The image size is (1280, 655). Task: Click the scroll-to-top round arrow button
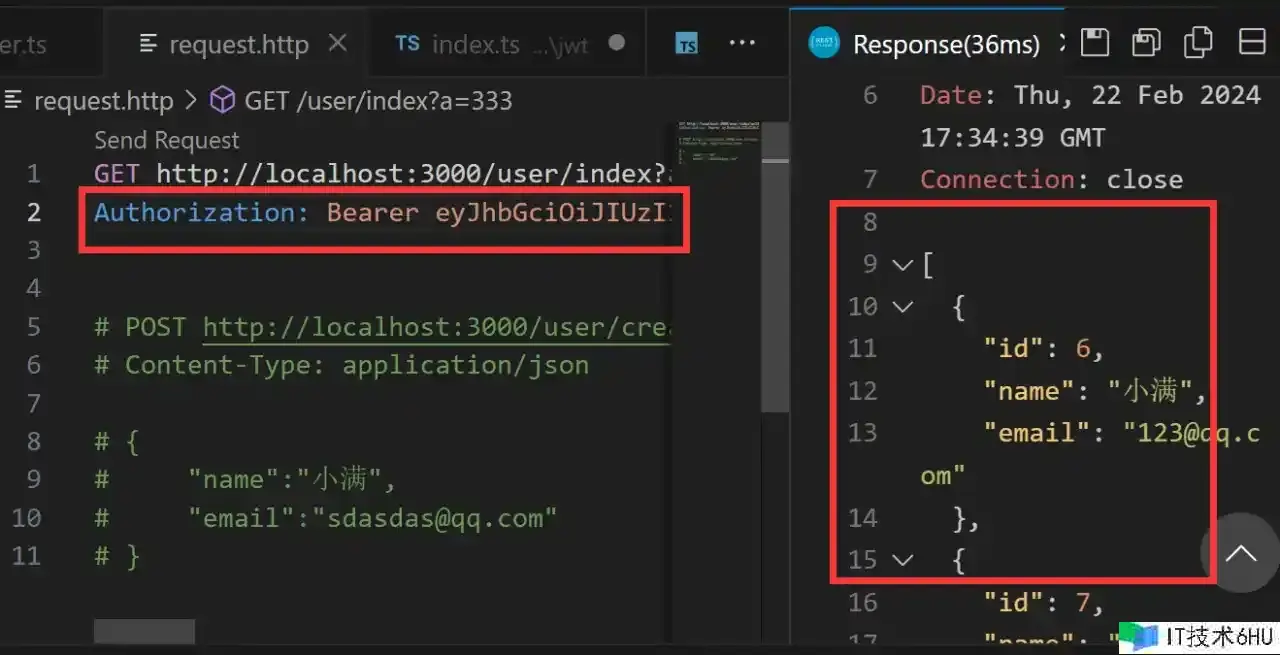click(1240, 553)
